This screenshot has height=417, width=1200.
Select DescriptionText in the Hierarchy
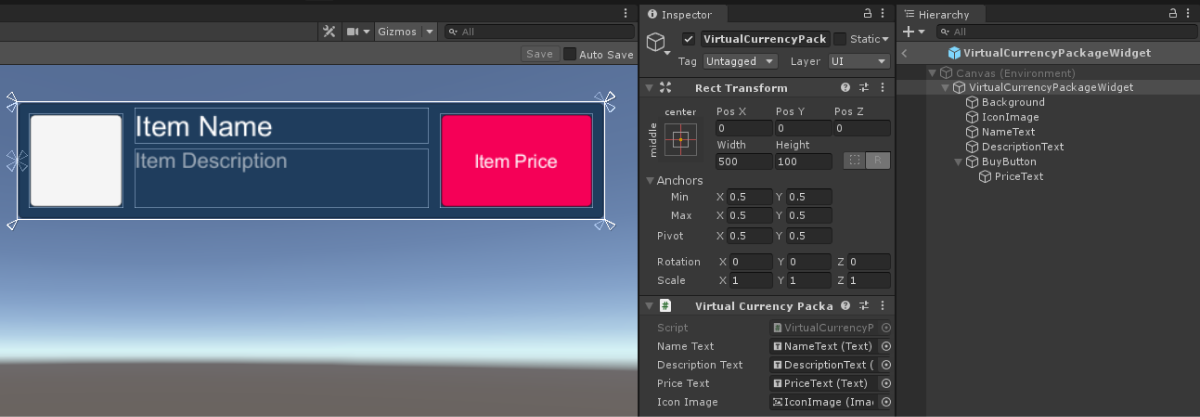[x=1022, y=147]
